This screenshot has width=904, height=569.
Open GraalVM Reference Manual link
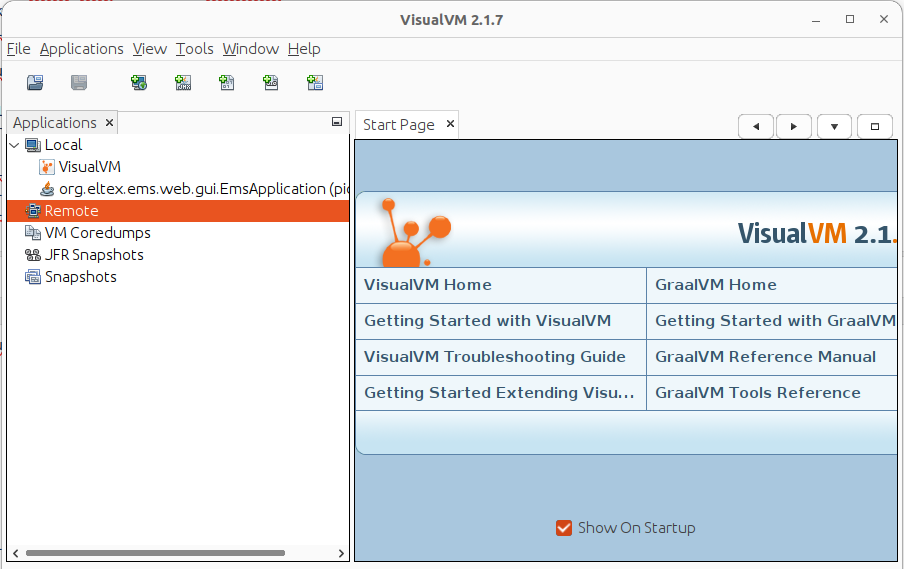pos(765,357)
